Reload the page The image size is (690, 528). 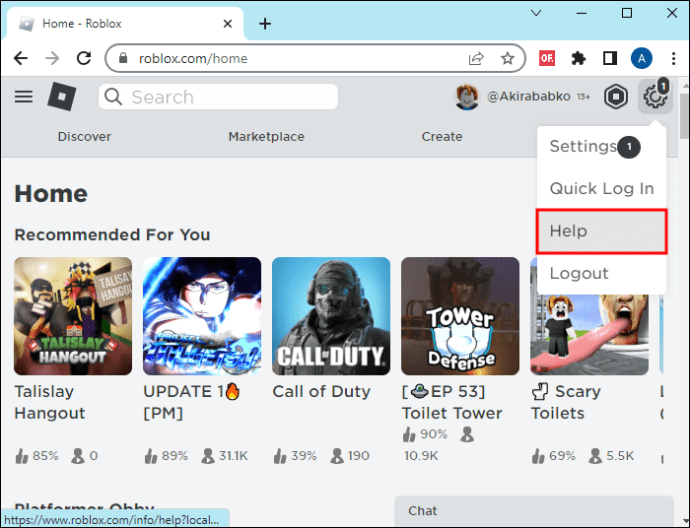(x=84, y=58)
